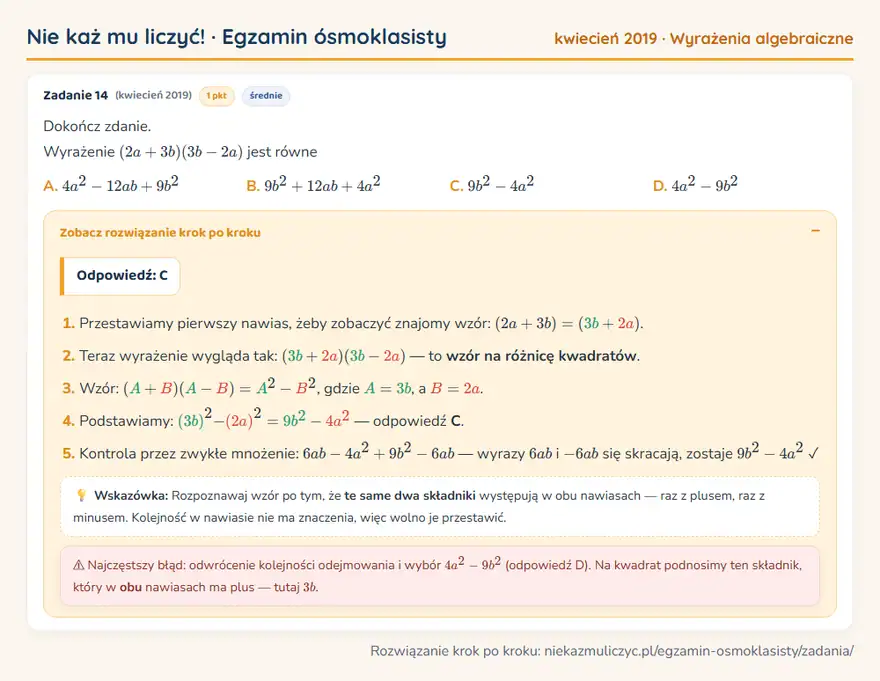Click 'Zobacz rozwiązanie krok po kroku' header
This screenshot has height=681, width=880.
coord(160,232)
